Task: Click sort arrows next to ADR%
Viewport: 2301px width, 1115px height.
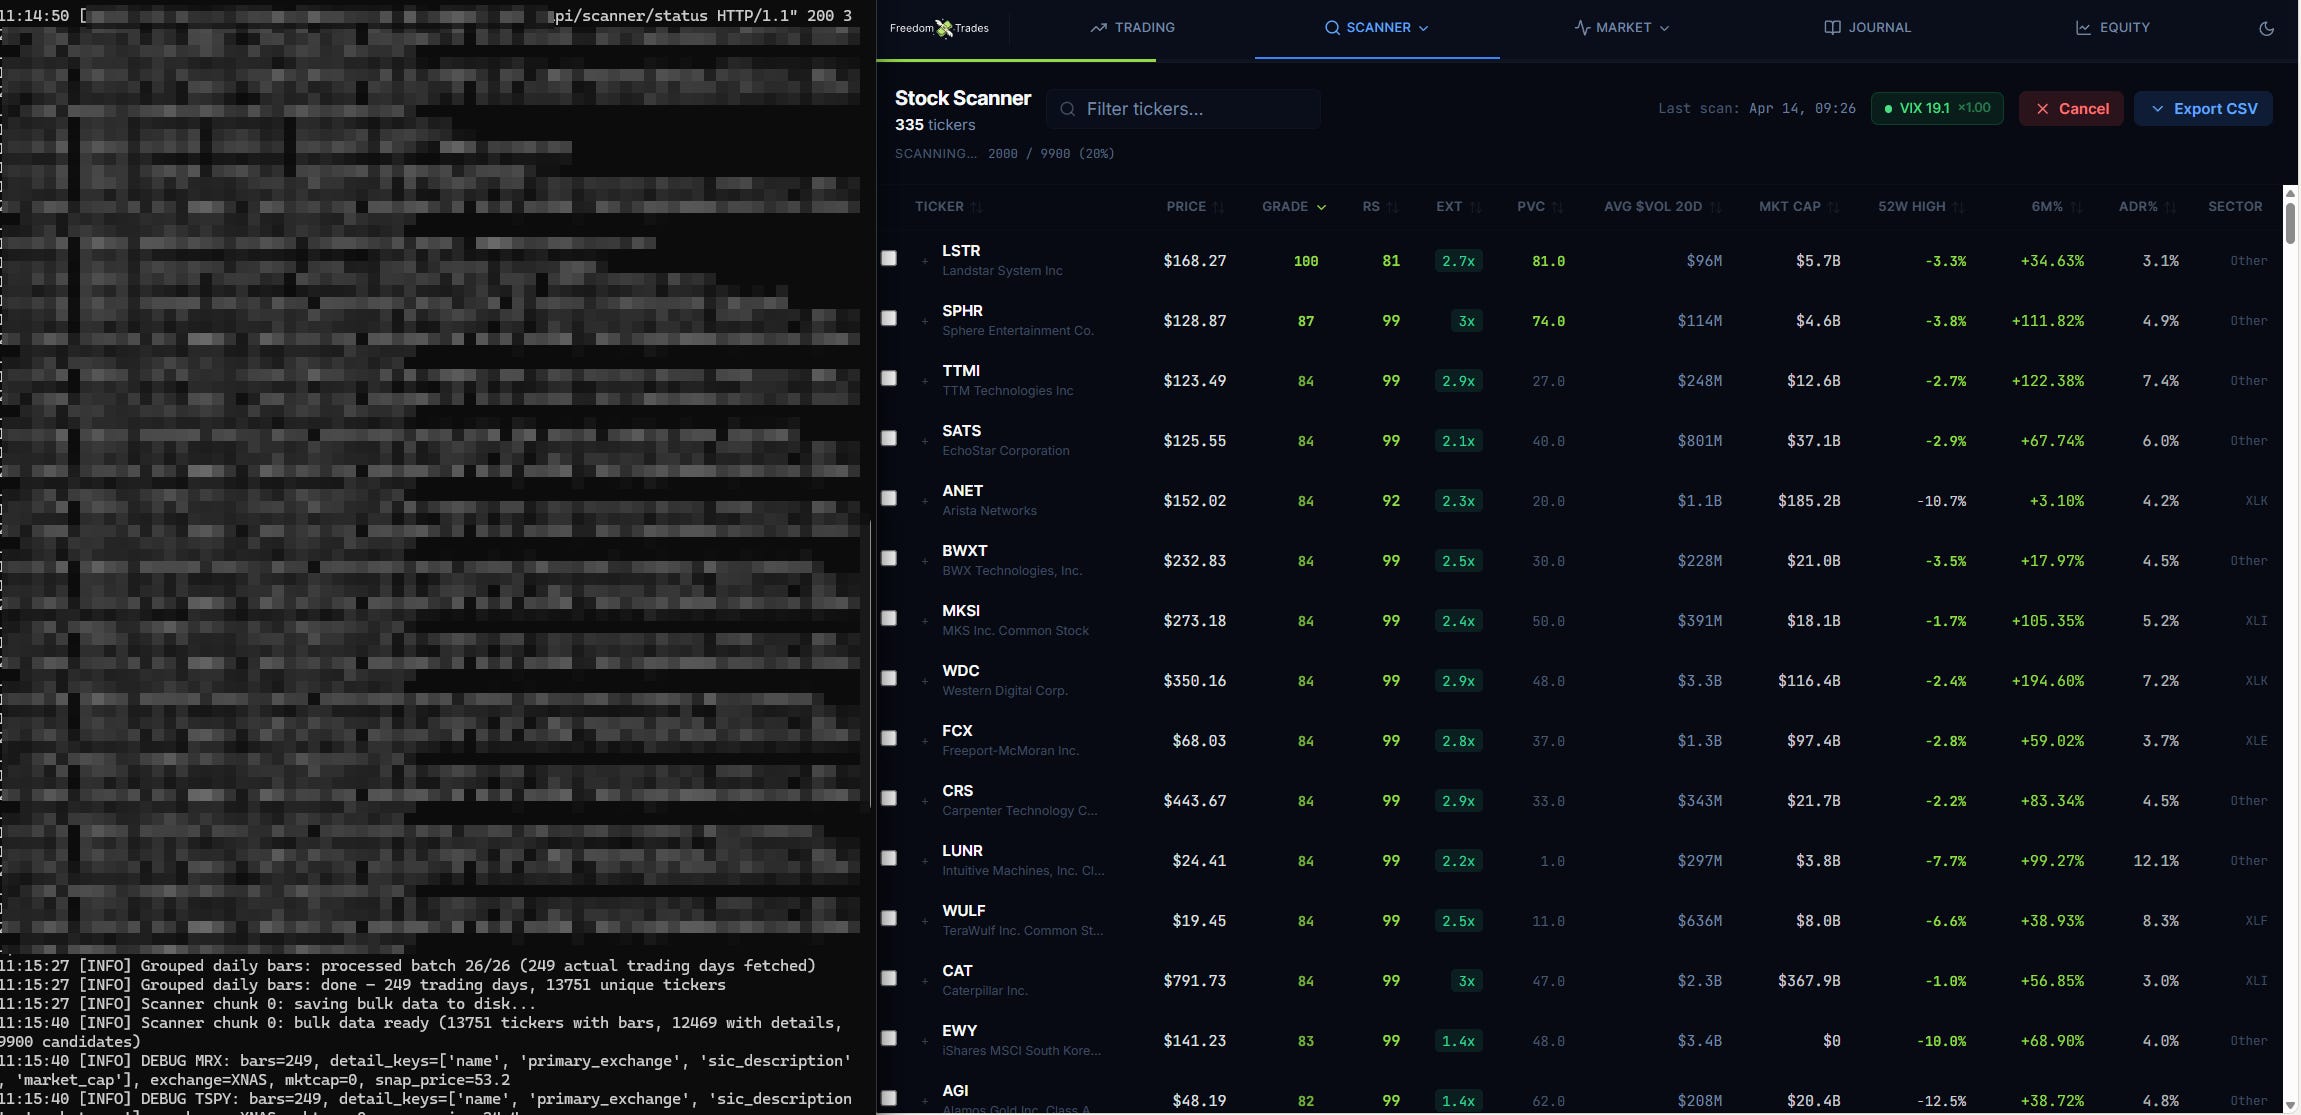Action: tap(2170, 207)
